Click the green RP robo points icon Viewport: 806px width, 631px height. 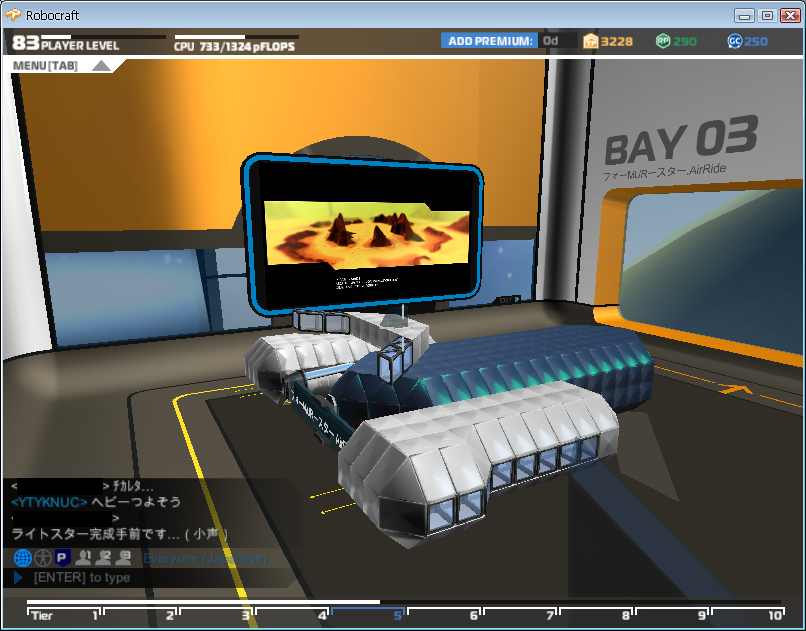tap(663, 41)
